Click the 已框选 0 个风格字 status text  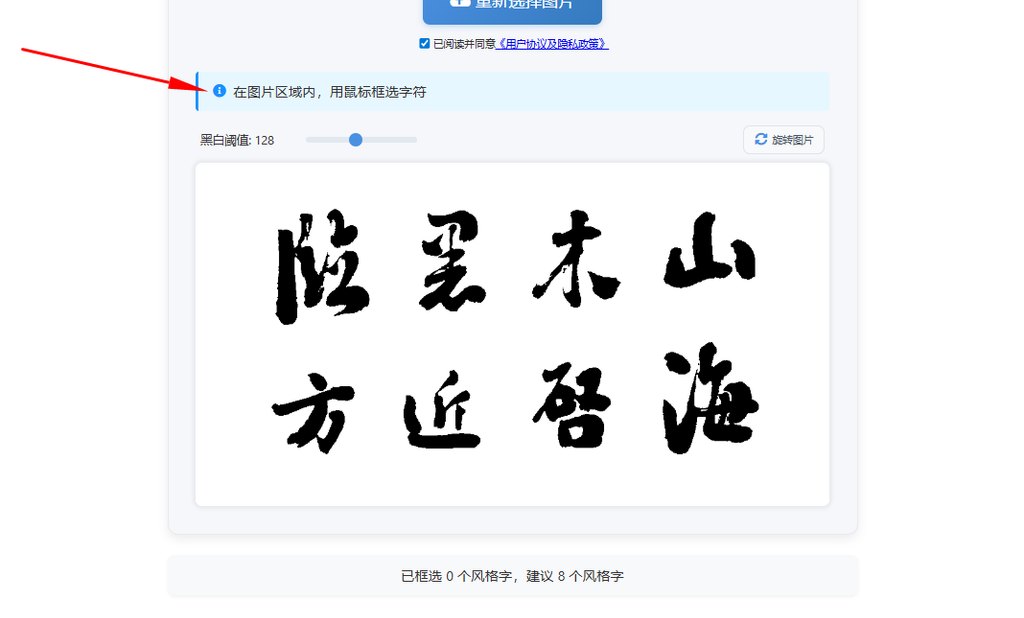coord(512,575)
